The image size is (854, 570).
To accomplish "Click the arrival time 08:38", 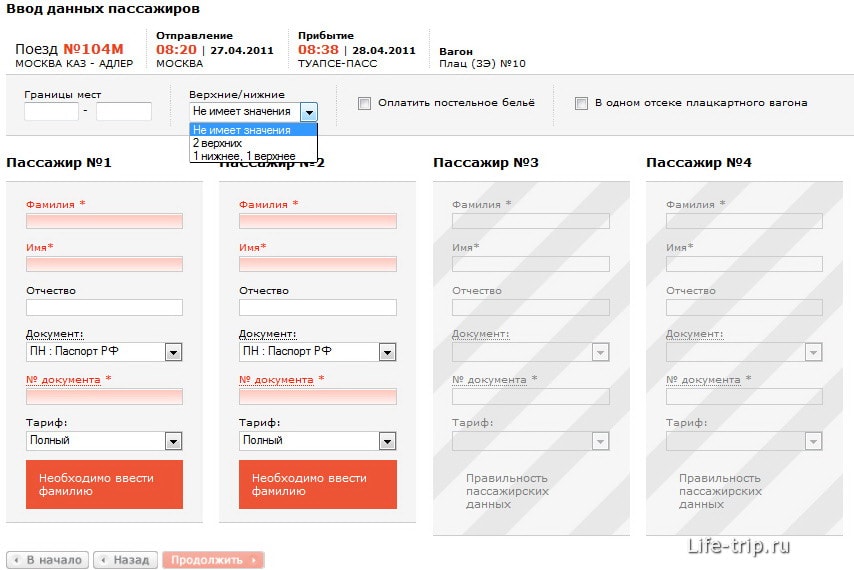I will [318, 50].
